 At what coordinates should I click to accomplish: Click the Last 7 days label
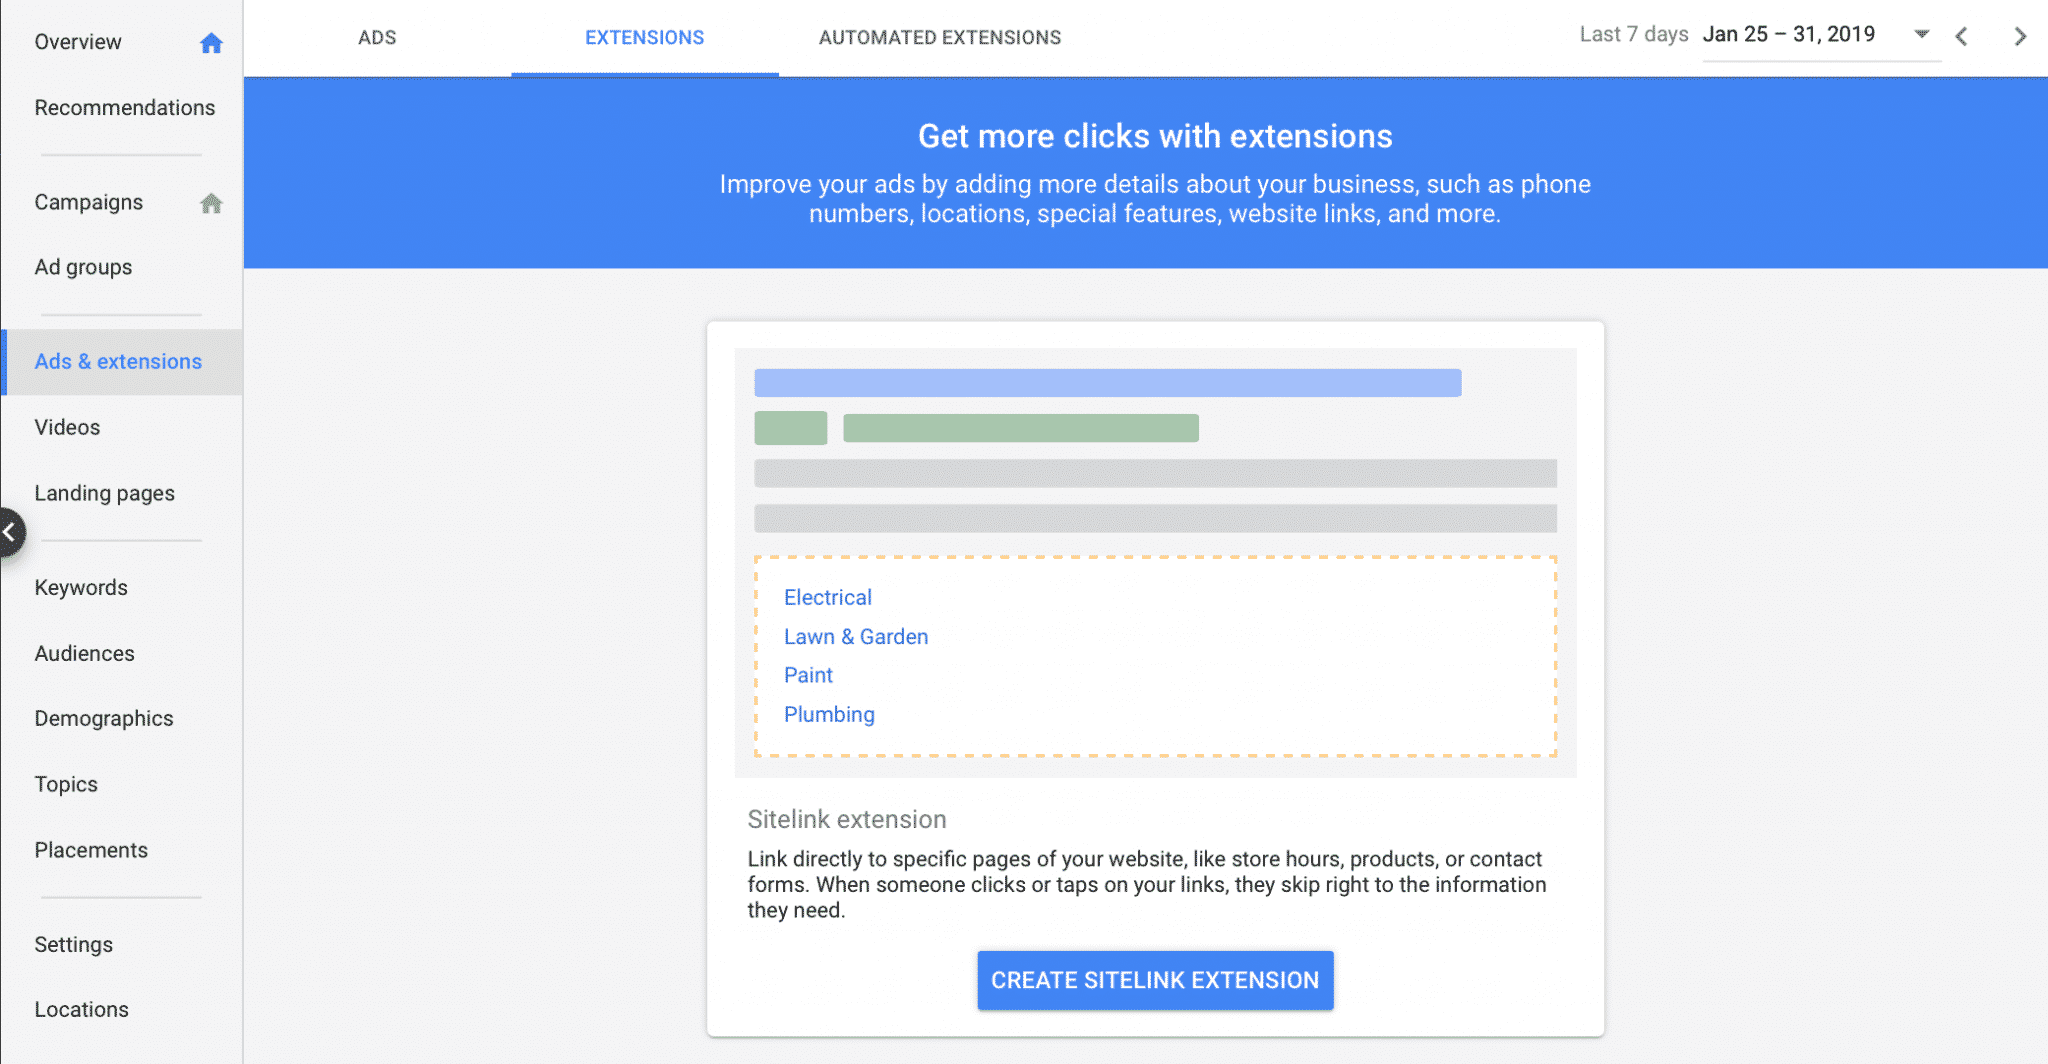coord(1634,34)
